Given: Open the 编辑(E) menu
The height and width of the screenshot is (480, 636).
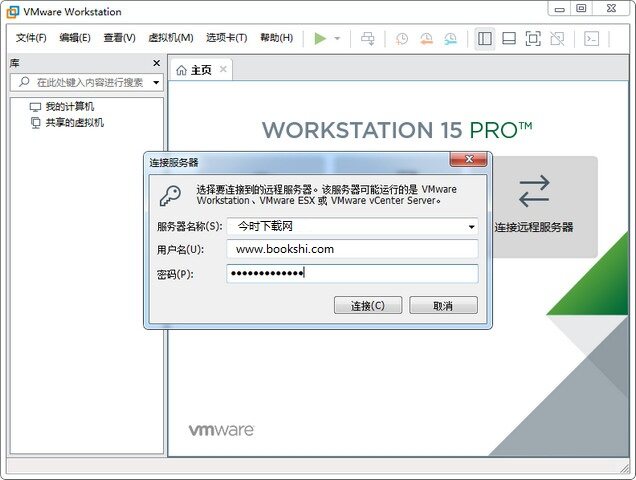Looking at the screenshot, I should point(75,38).
